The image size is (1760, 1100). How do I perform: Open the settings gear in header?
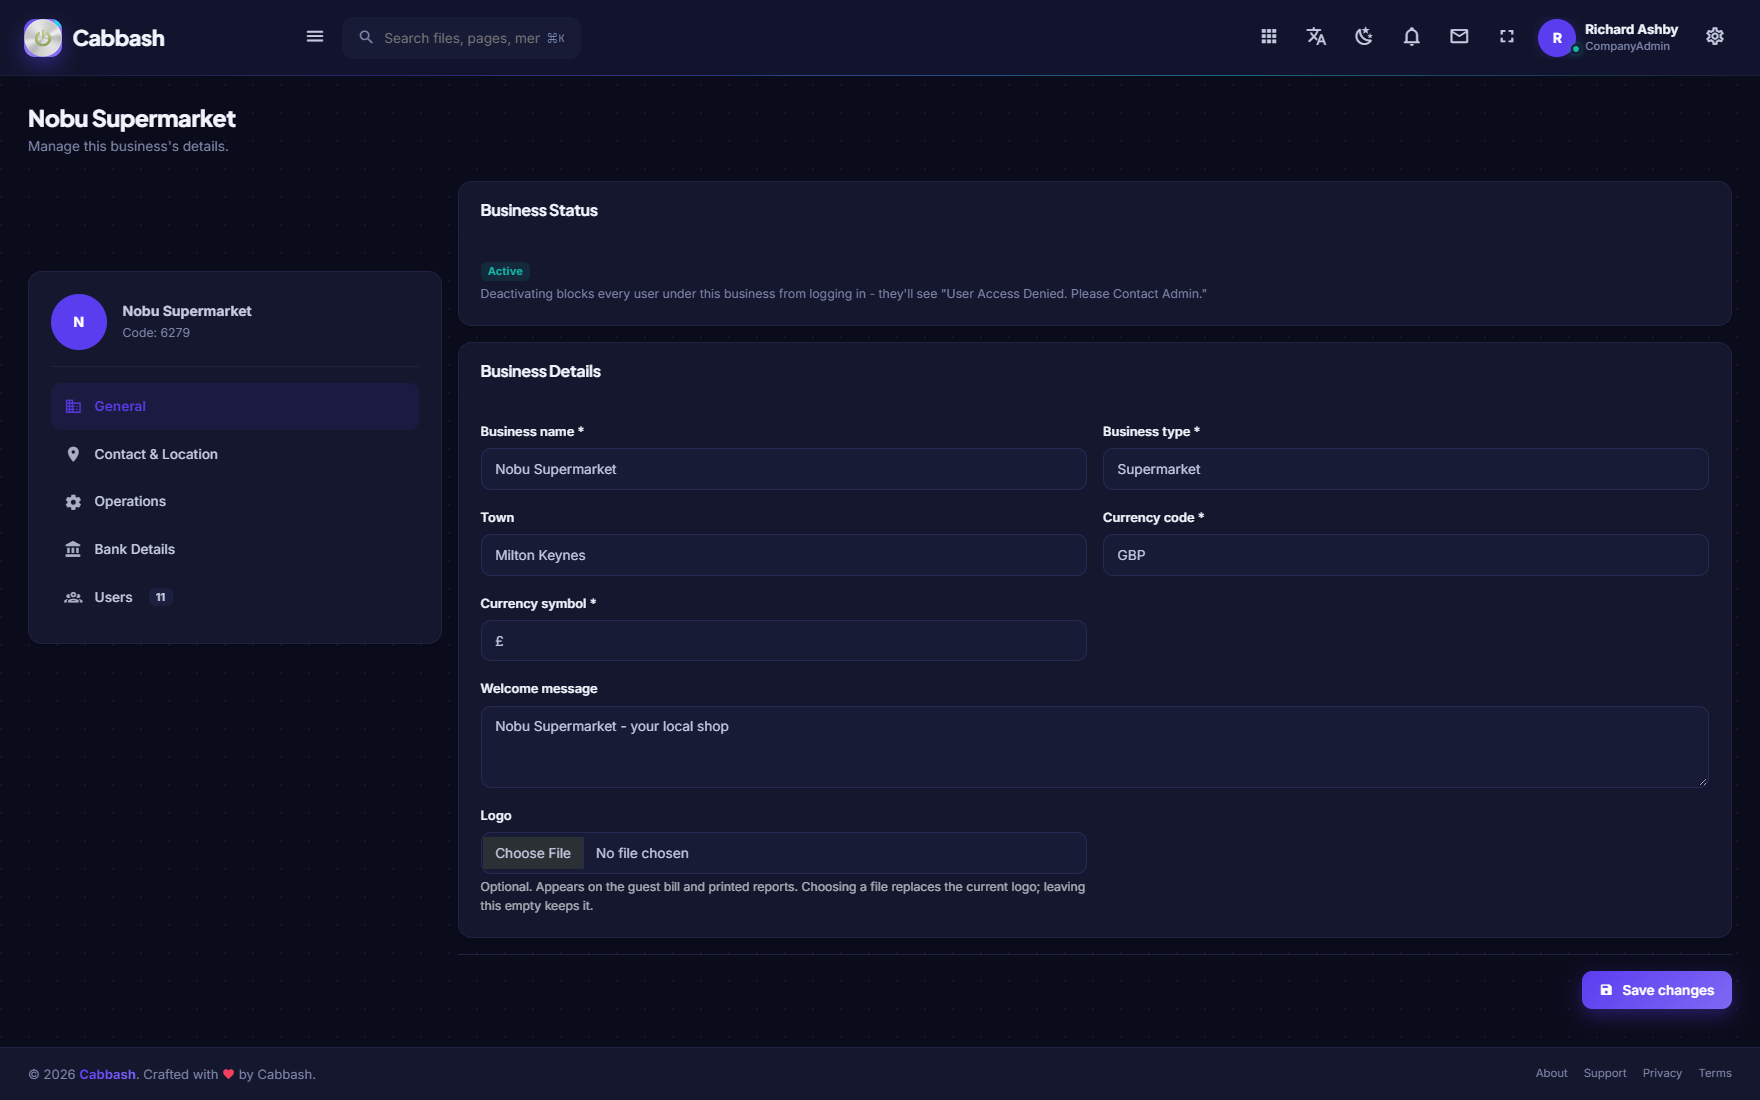pos(1715,37)
